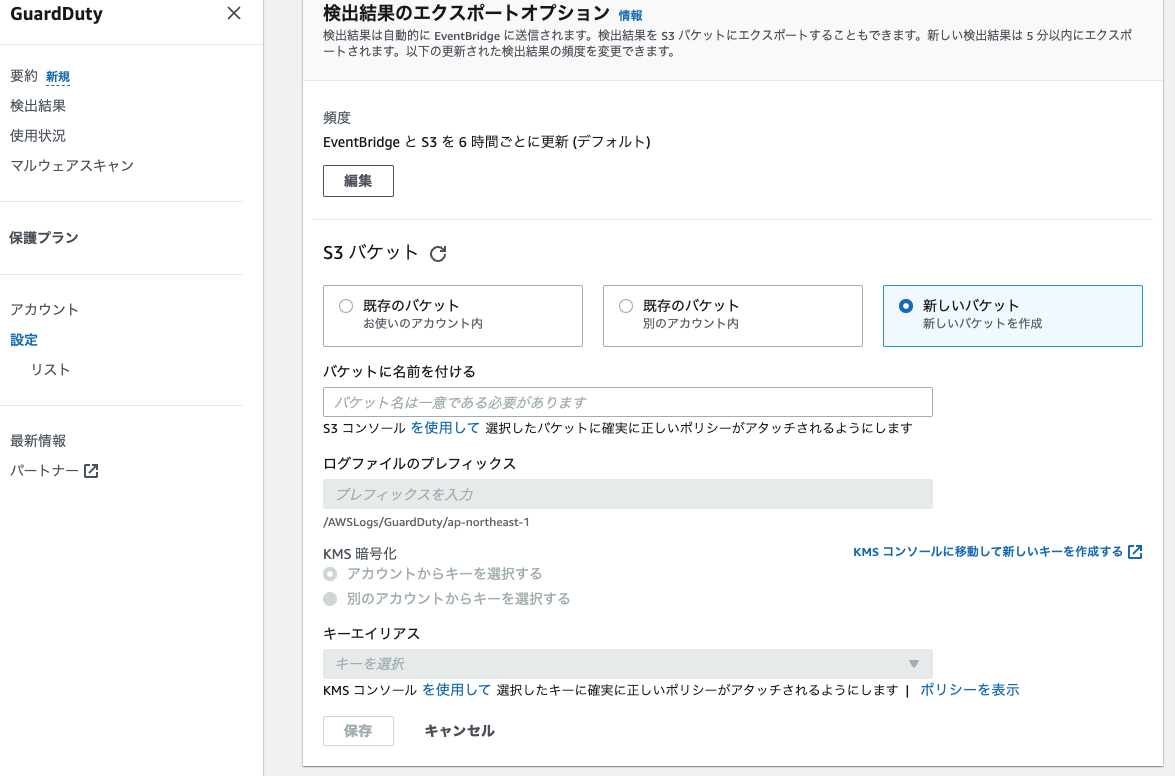Click the /AWSLogs/GuardDuty/ap-northeast-1 path text
1175x776 pixels.
click(x=426, y=522)
